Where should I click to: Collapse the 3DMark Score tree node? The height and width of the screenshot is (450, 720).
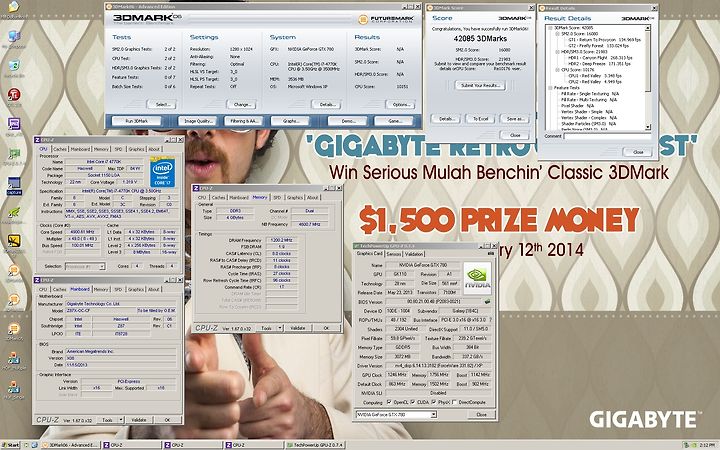click(x=550, y=28)
